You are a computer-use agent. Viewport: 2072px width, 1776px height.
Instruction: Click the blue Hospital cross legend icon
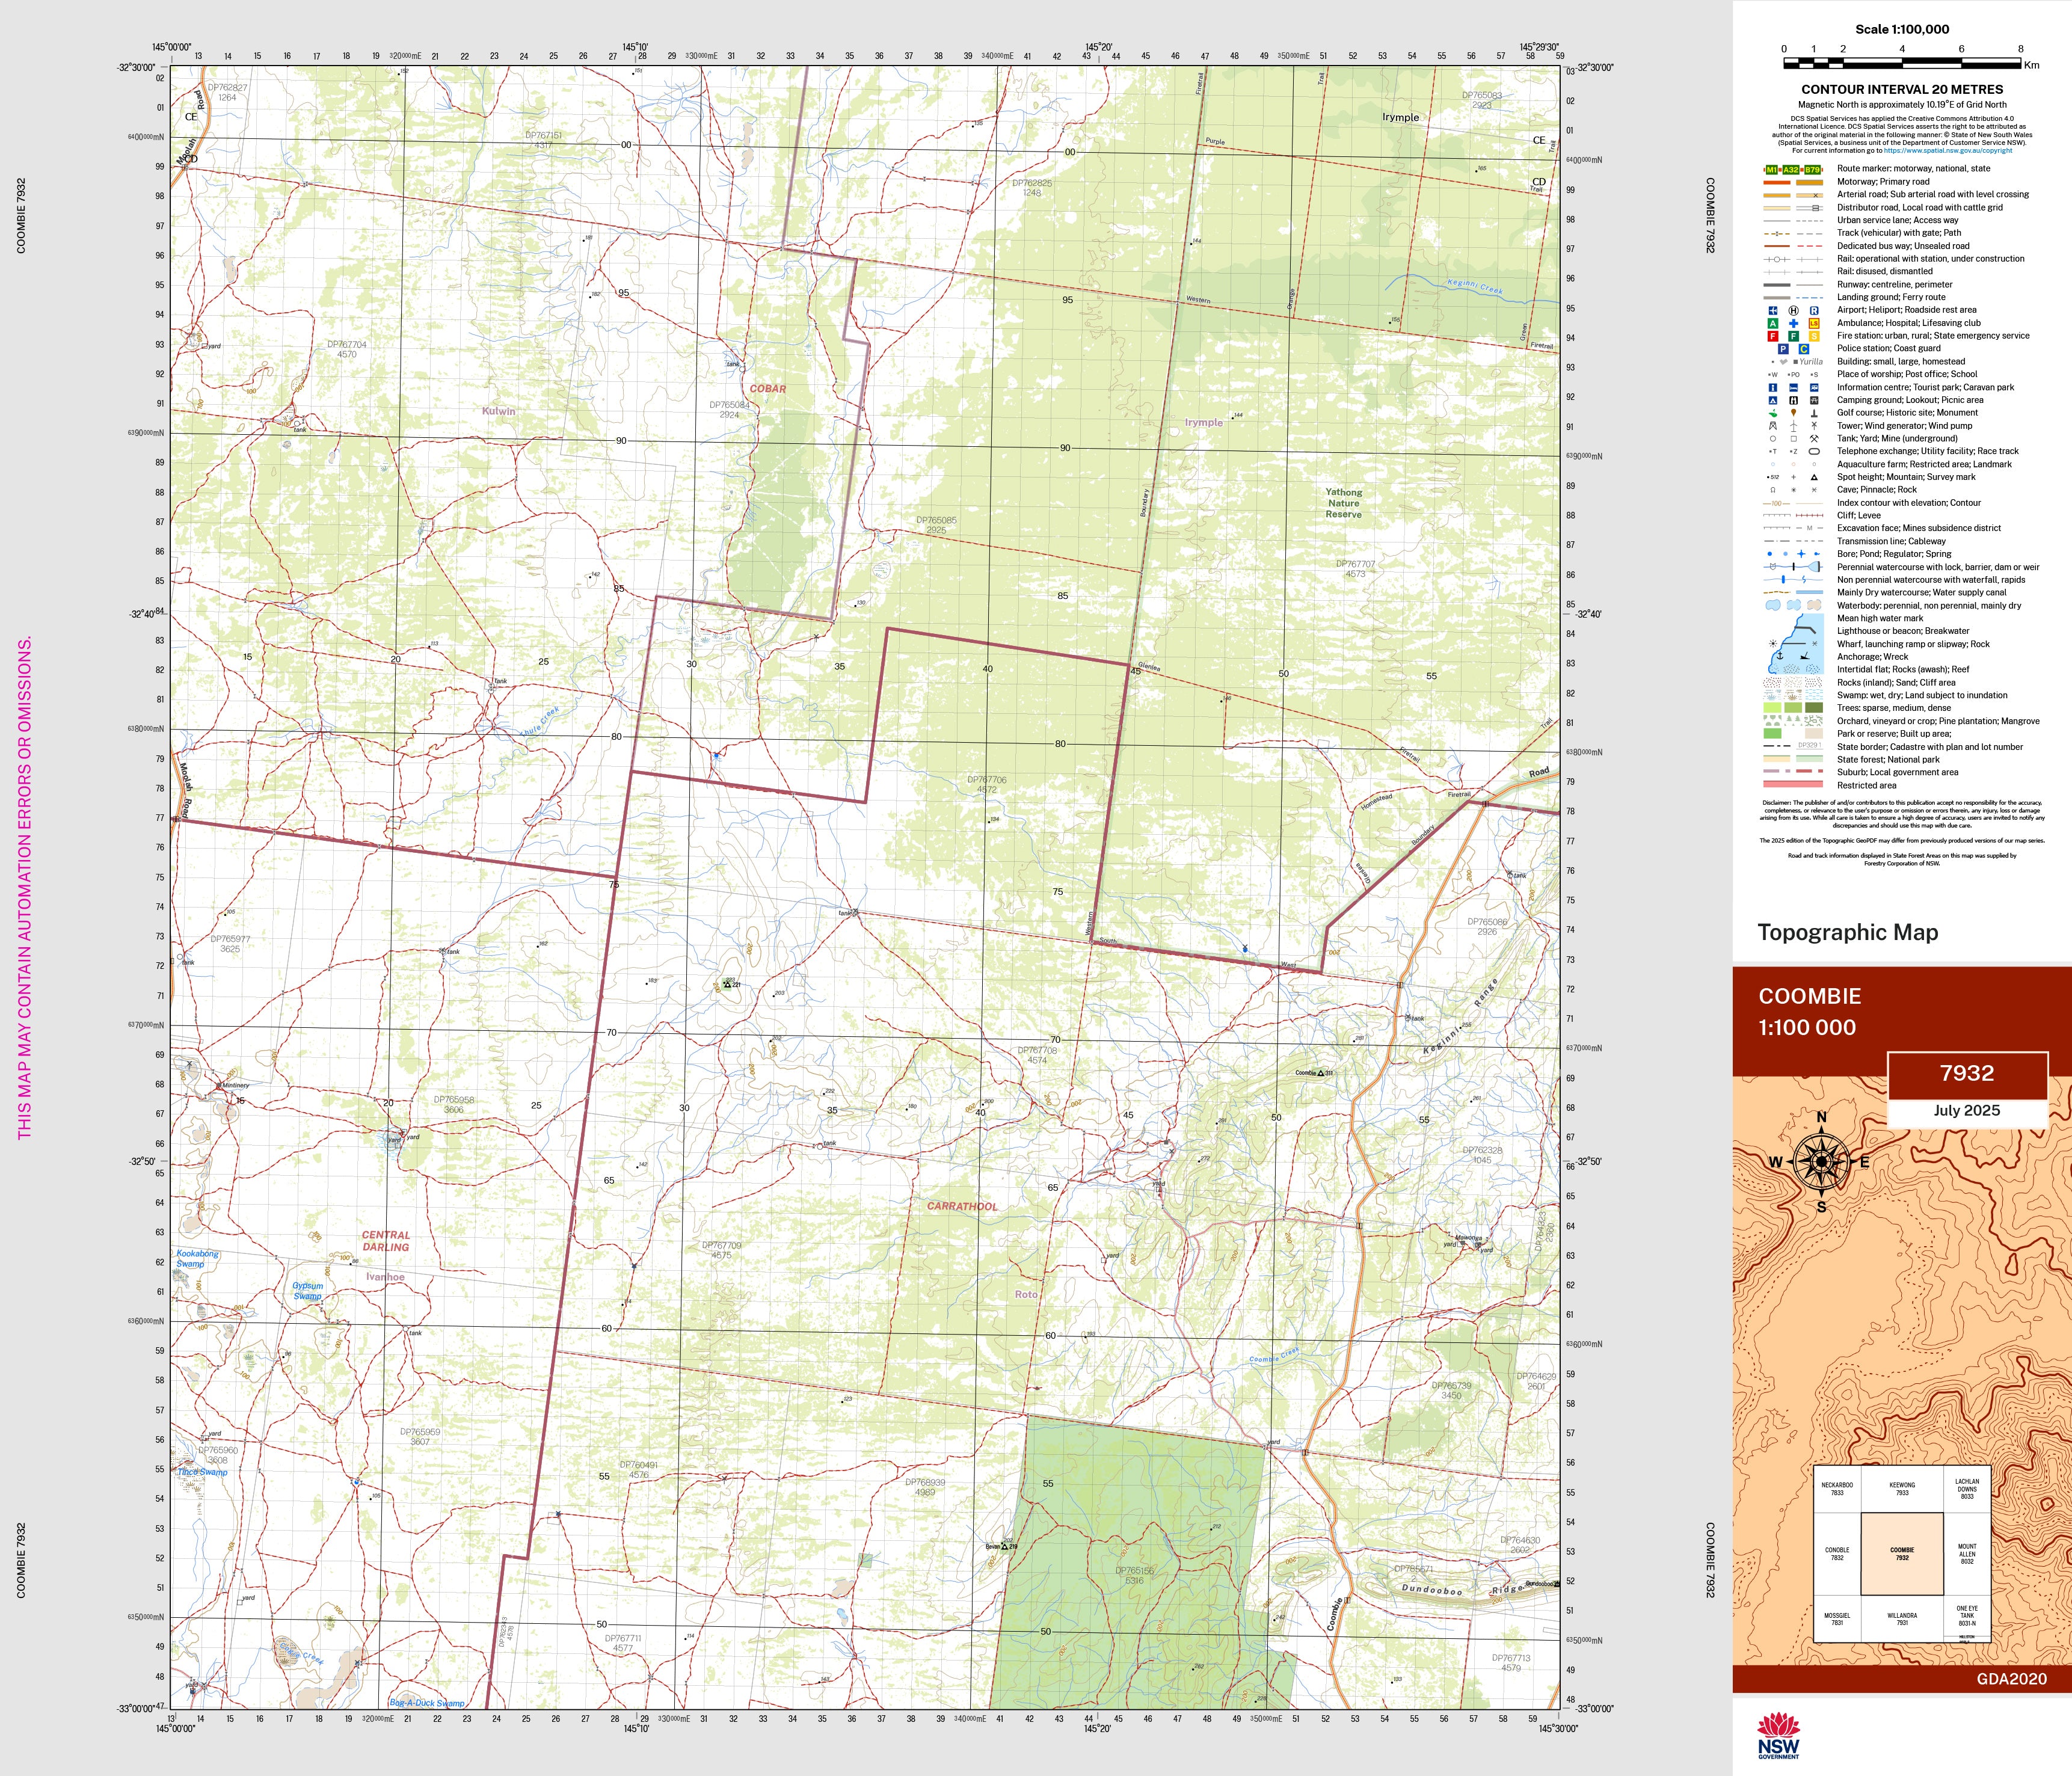pos(1793,324)
